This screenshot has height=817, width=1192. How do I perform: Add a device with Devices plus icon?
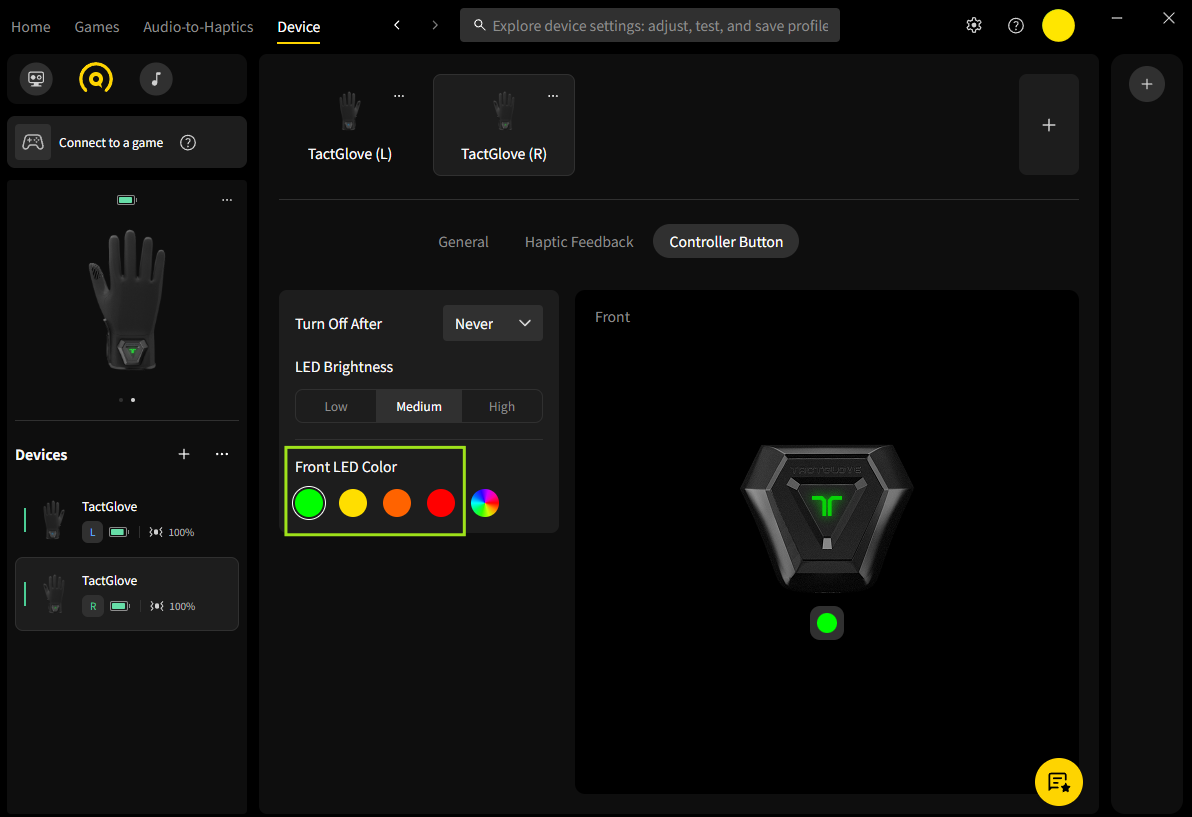[184, 454]
